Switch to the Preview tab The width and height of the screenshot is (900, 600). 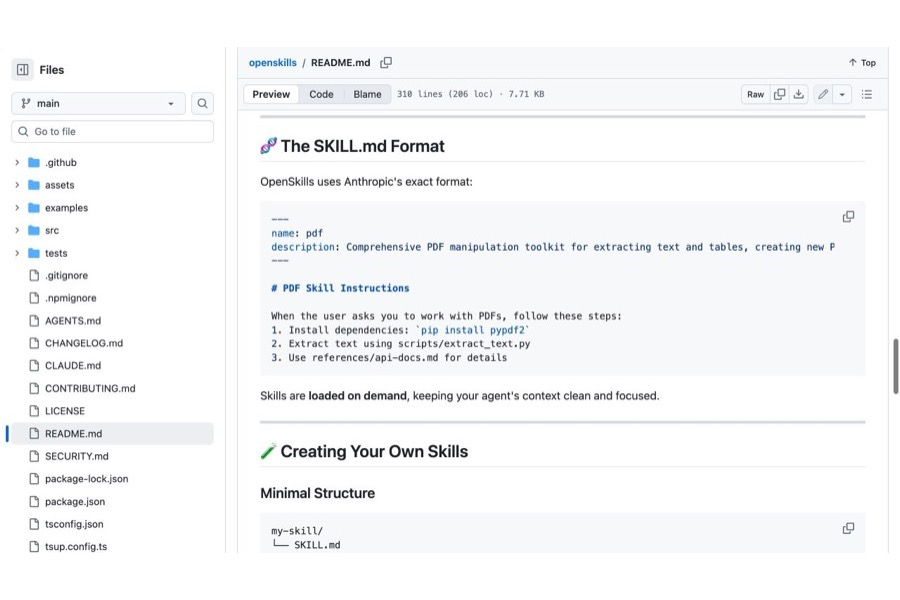coord(271,94)
